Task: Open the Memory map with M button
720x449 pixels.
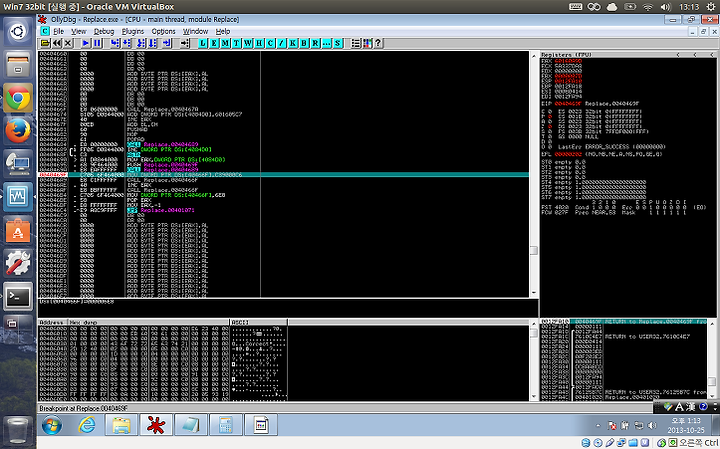Action: (x=225, y=43)
